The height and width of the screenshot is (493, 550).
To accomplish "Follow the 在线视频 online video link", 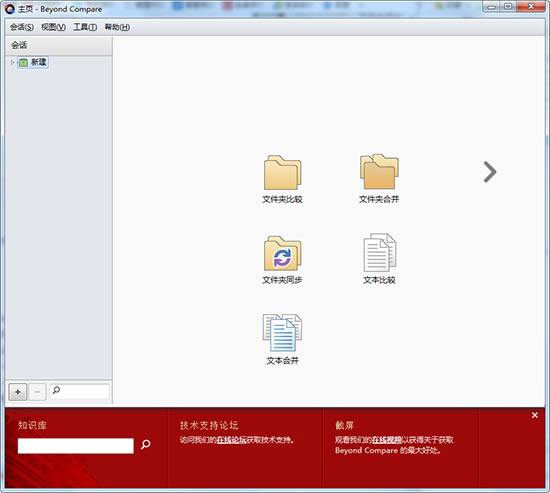I will (387, 440).
